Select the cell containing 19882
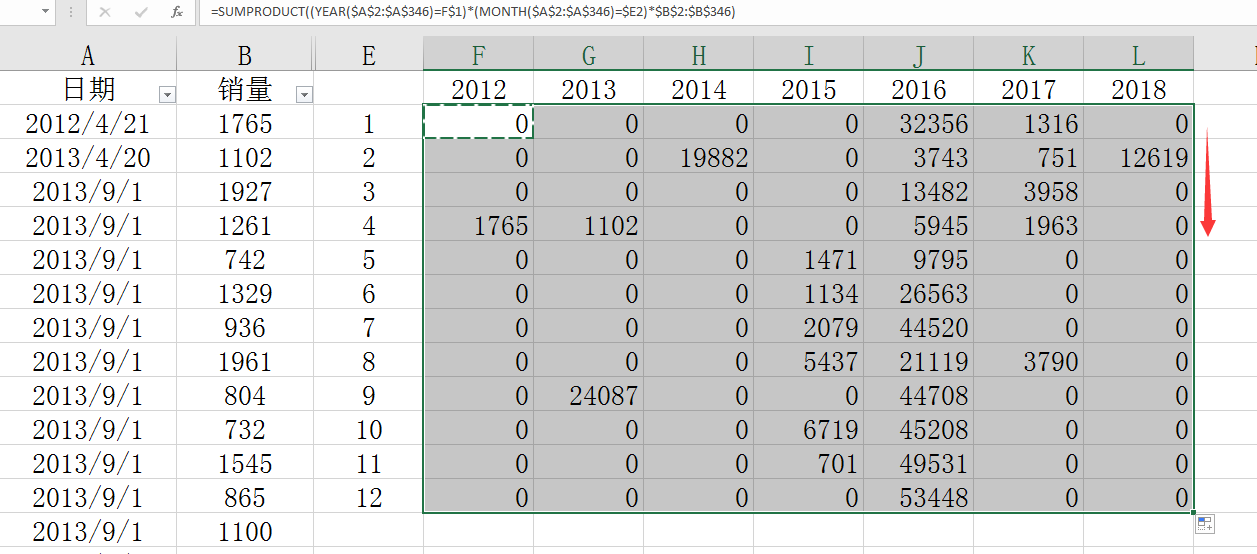The image size is (1257, 554). point(699,157)
